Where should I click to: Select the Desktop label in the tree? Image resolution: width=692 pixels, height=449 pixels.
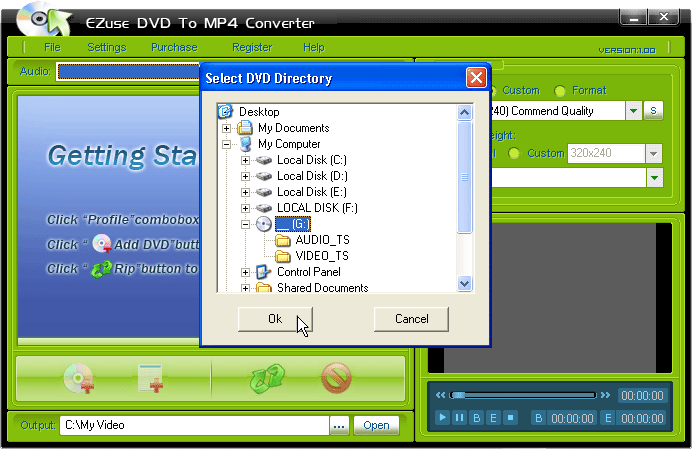(259, 112)
